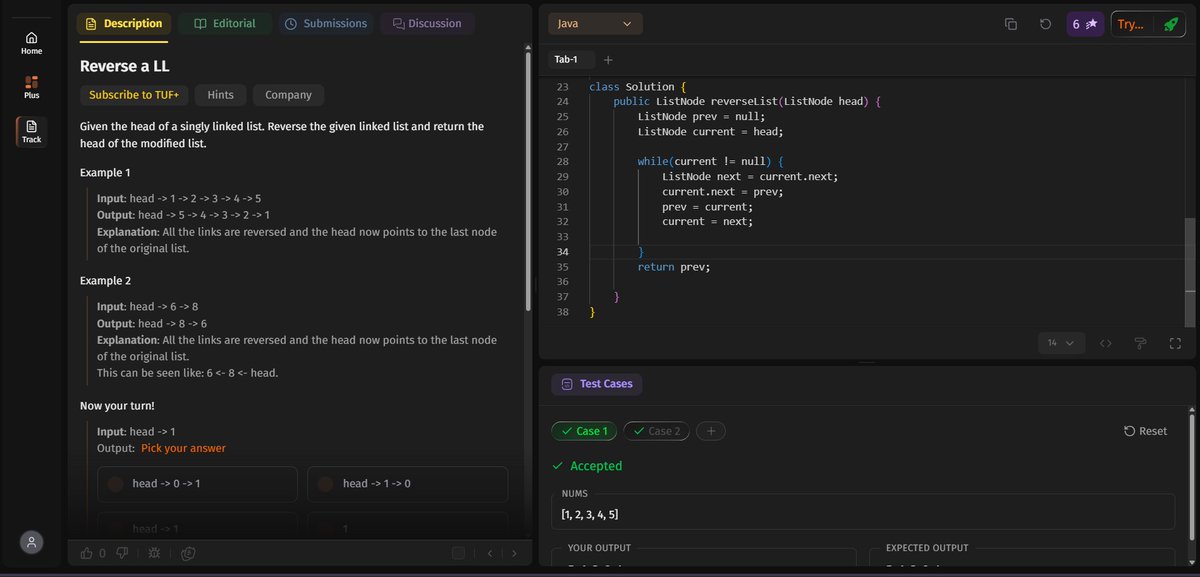Like the problem with thumbs up
This screenshot has width=1200, height=577.
click(87, 553)
